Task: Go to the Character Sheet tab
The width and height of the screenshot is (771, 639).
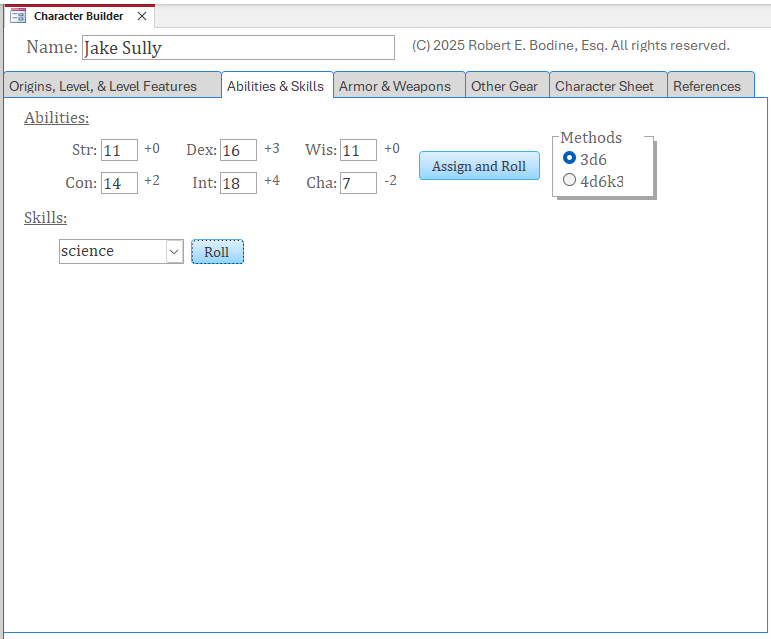Action: coord(606,86)
